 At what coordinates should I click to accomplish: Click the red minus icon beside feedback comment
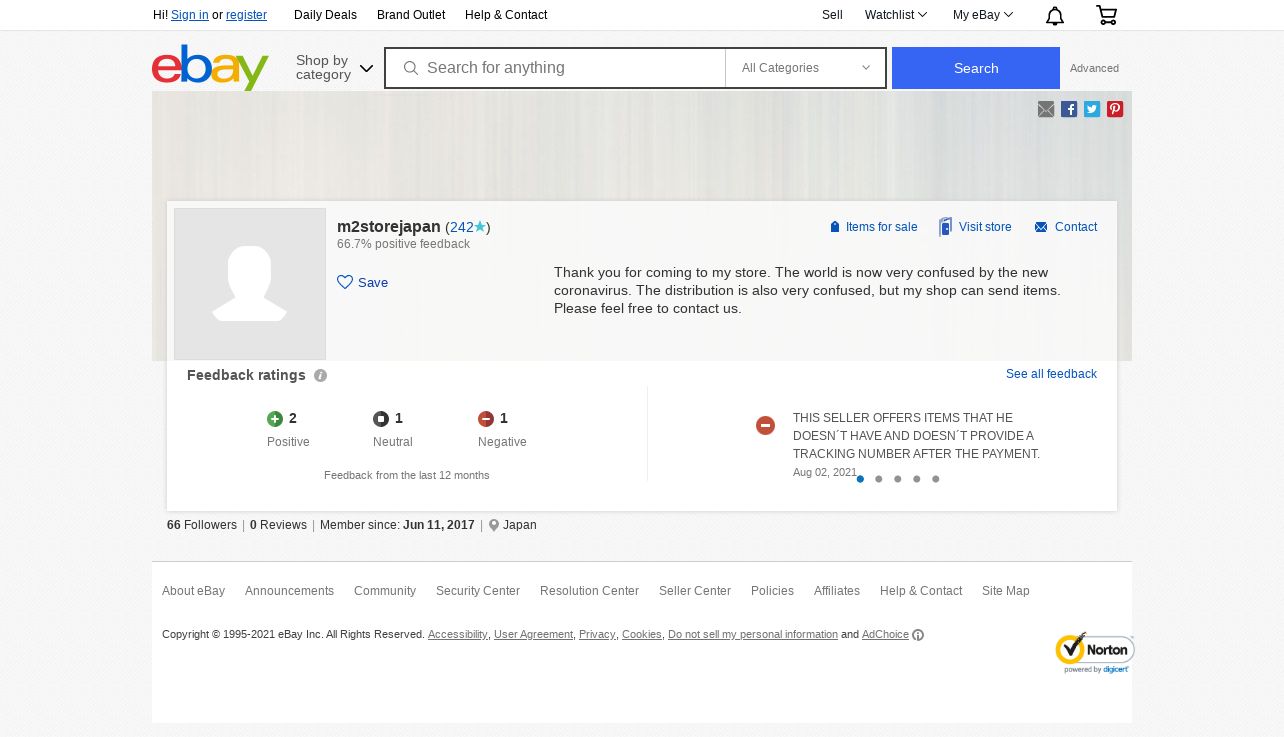point(765,426)
